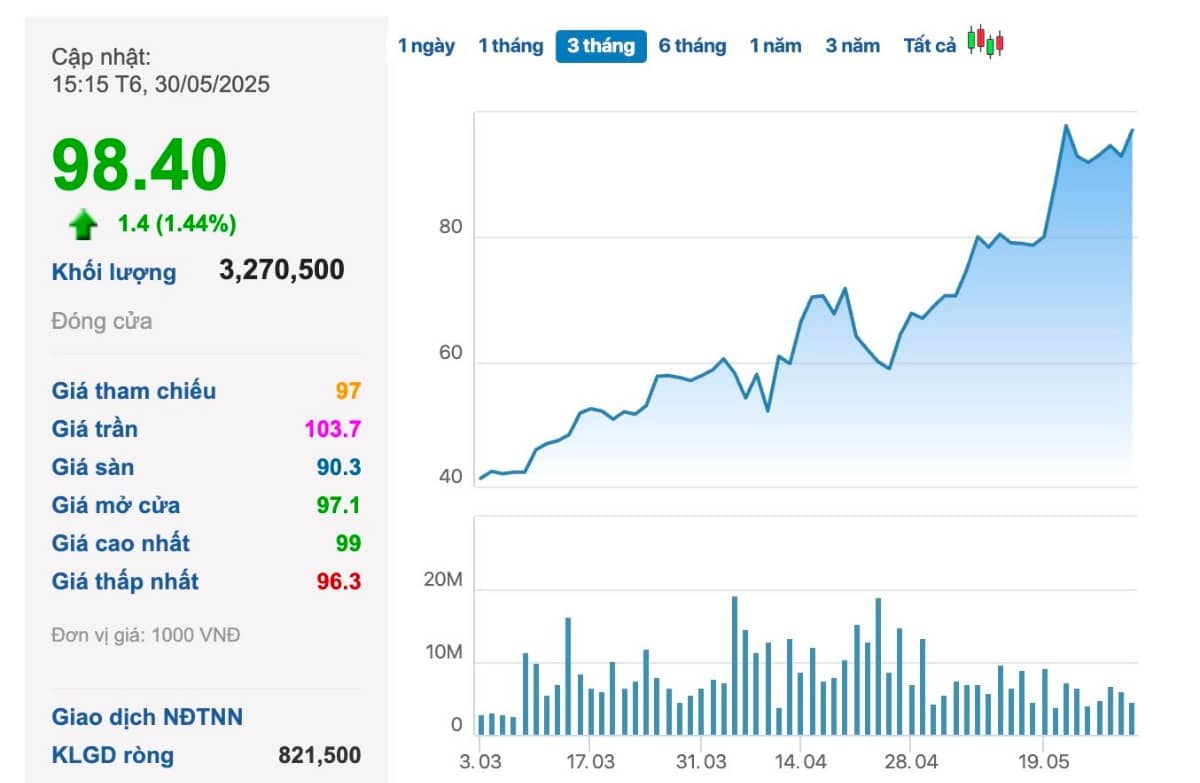Click the green up arrow icon

[83, 225]
